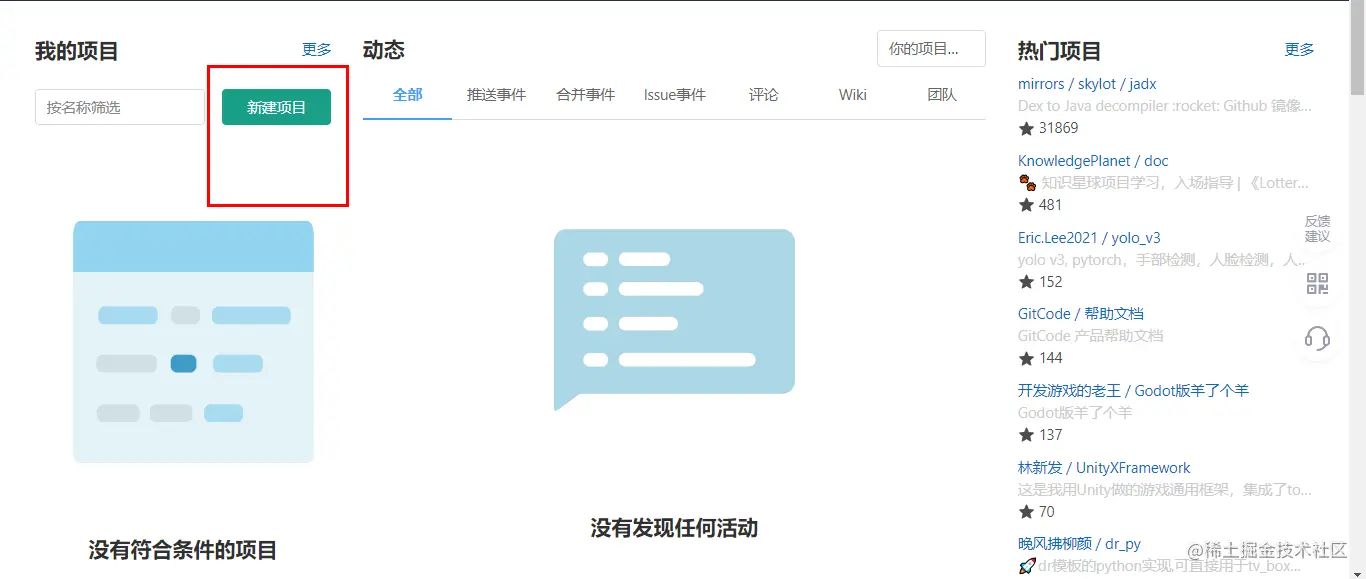The width and height of the screenshot is (1366, 579).
Task: Switch to the 评论 tab
Action: point(763,95)
